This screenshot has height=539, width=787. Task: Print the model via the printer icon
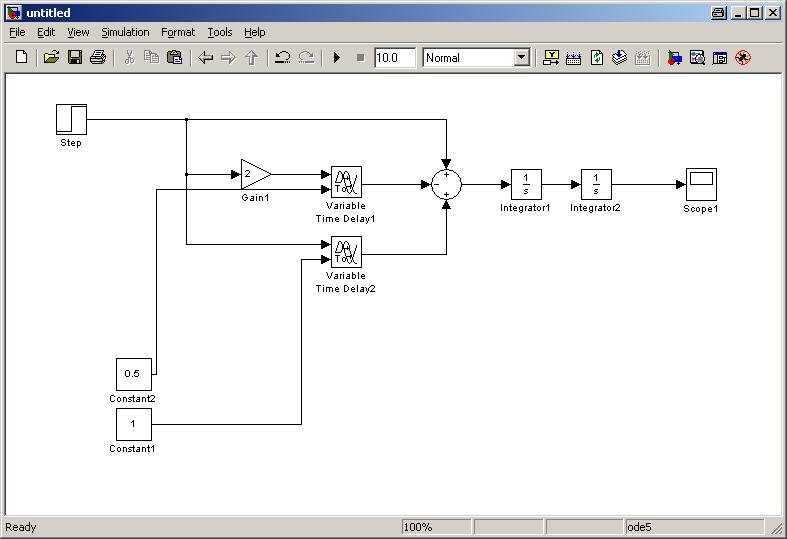click(x=98, y=58)
